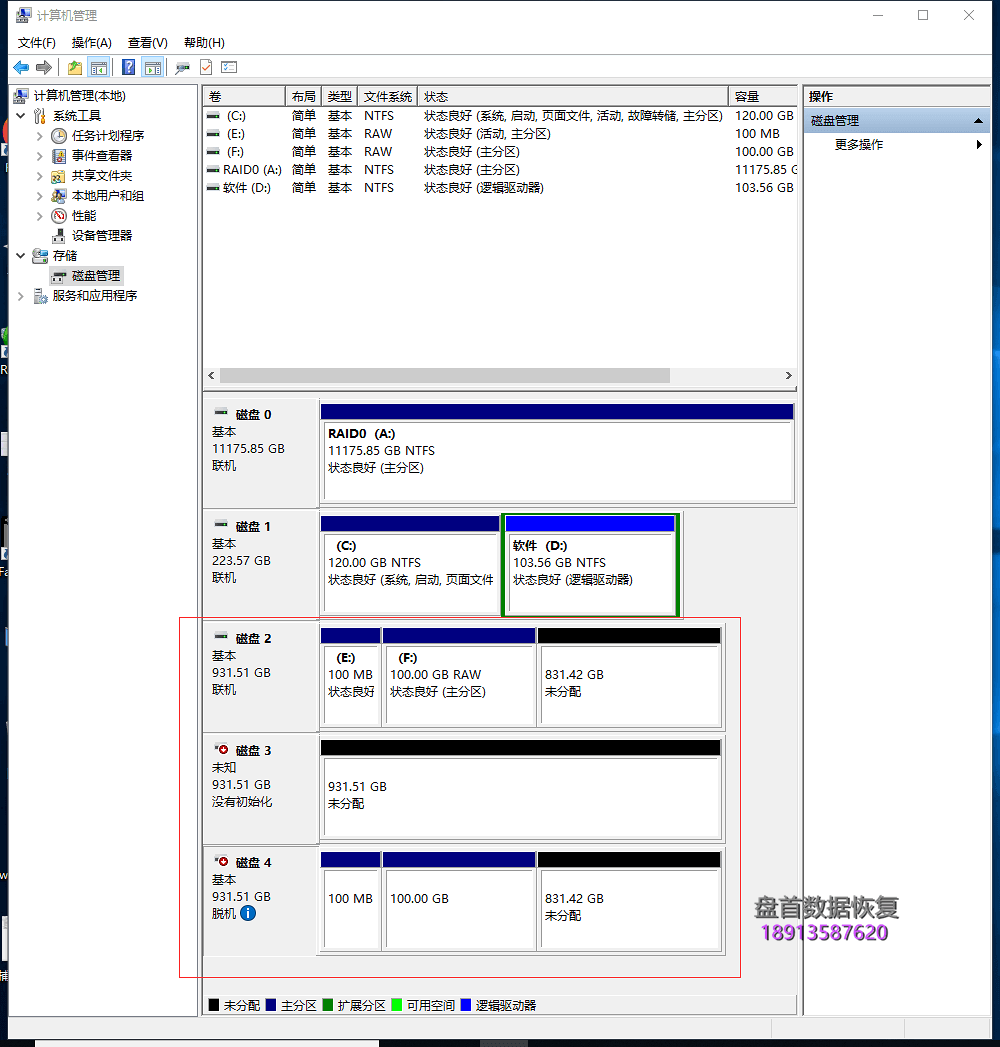Click the Services and Applications icon

pos(40,296)
